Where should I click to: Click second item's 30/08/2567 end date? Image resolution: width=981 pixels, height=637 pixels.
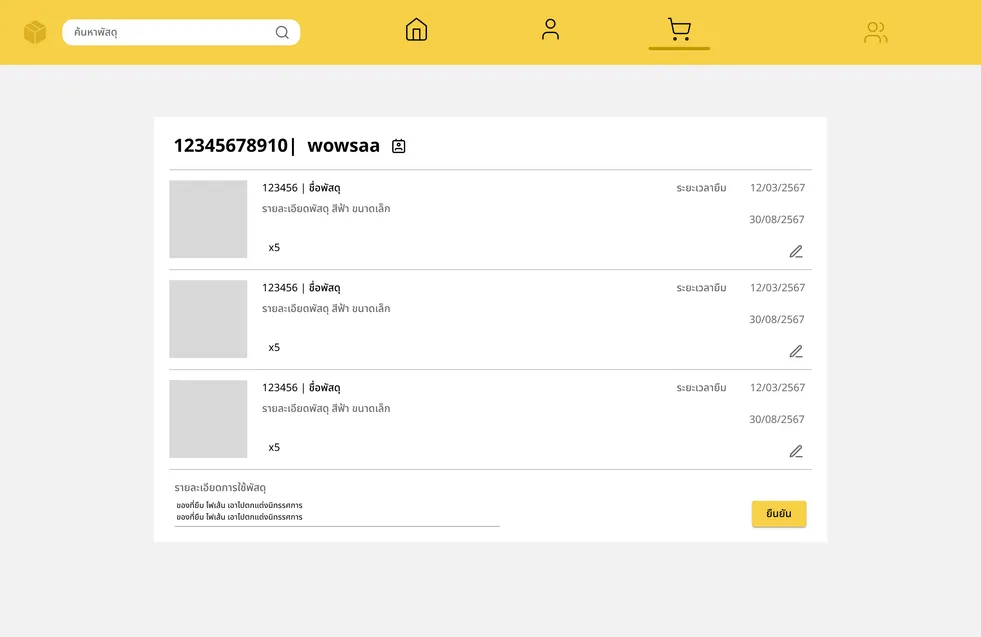[777, 320]
